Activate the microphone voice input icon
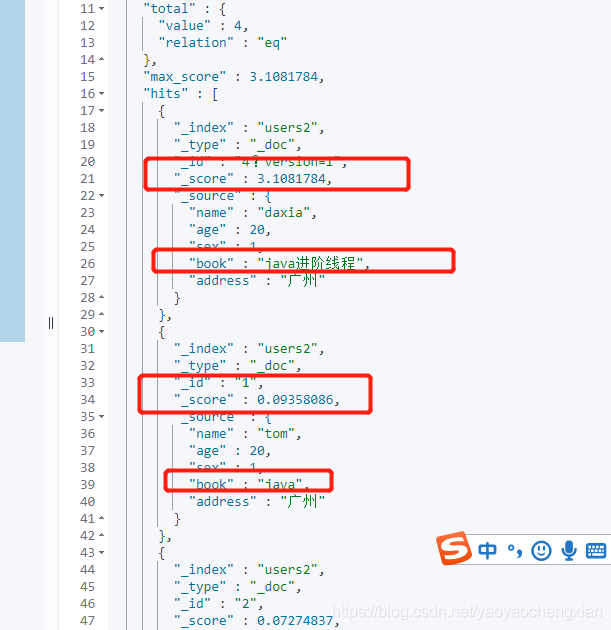Image resolution: width=611 pixels, height=630 pixels. 569,550
